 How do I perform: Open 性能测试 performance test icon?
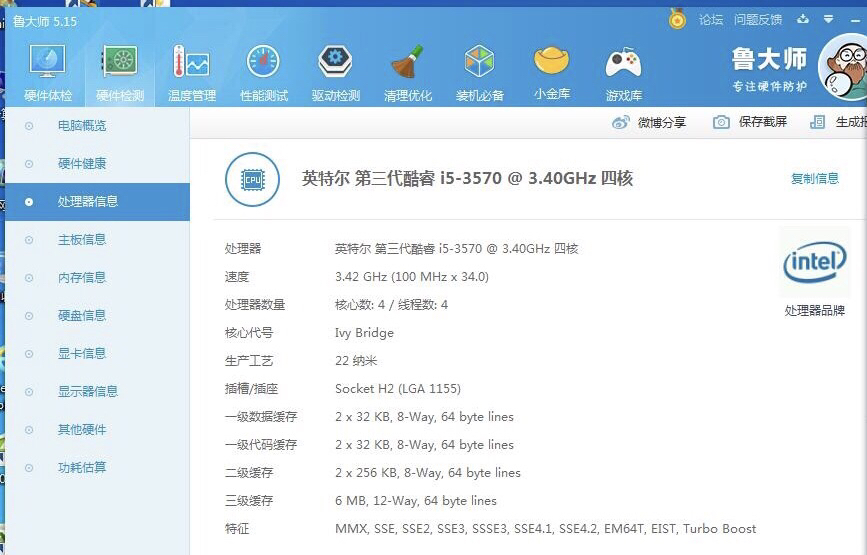[264, 73]
